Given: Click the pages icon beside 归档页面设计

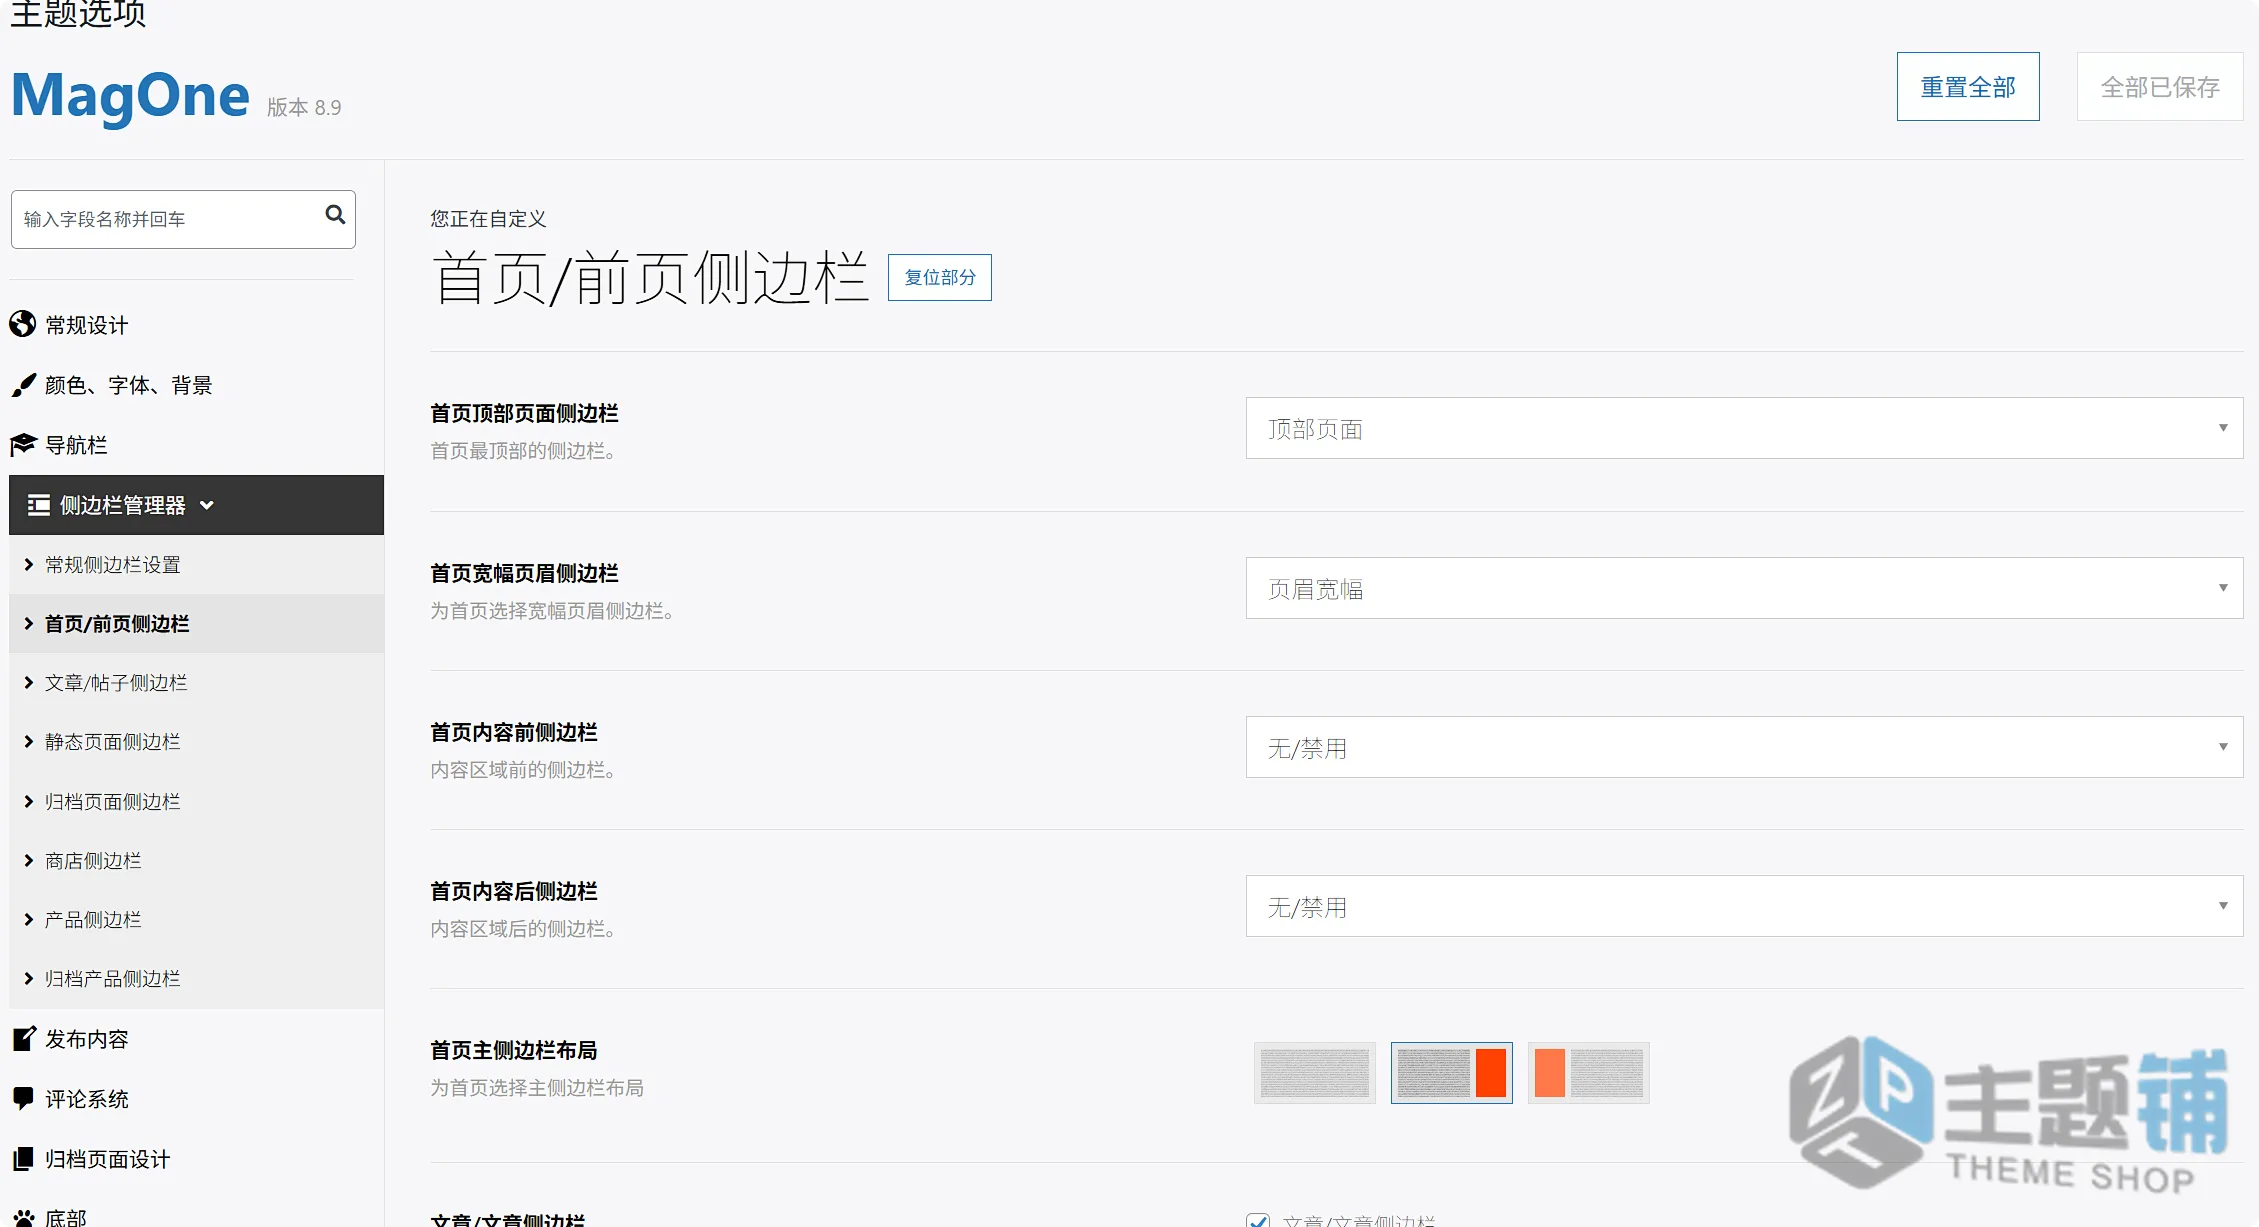Looking at the screenshot, I should click(23, 1158).
